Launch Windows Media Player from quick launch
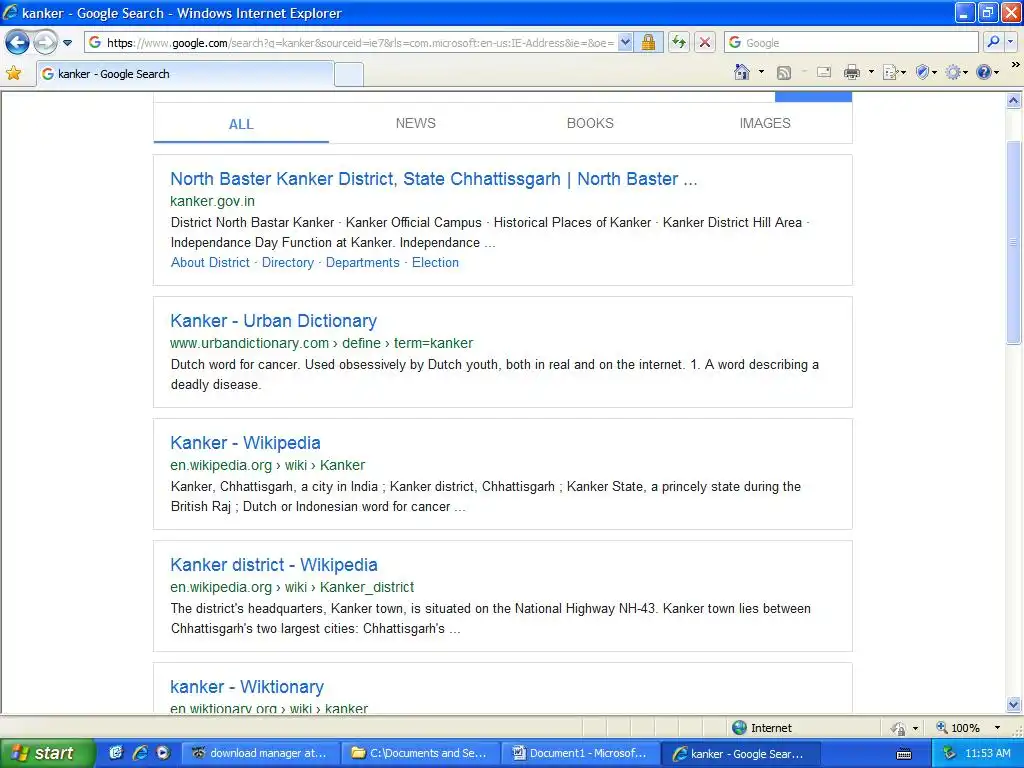1024x768 pixels. click(163, 753)
